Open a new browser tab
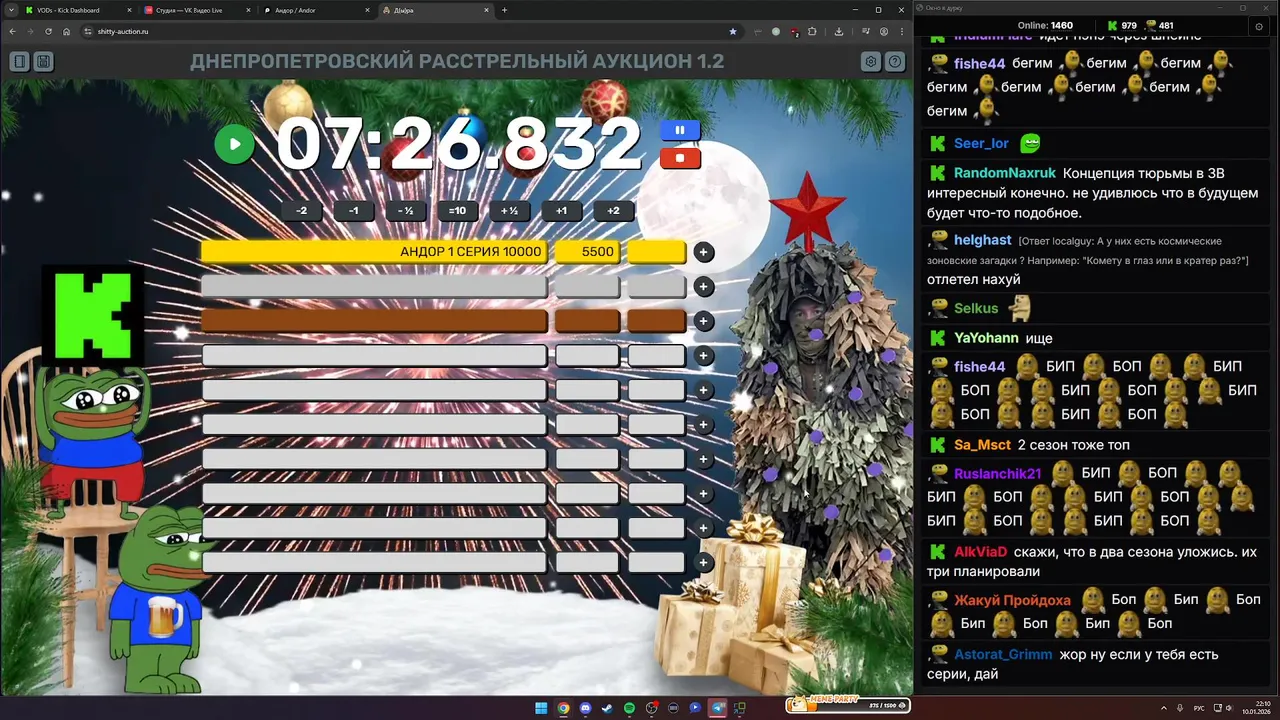1280x720 pixels. [x=504, y=10]
